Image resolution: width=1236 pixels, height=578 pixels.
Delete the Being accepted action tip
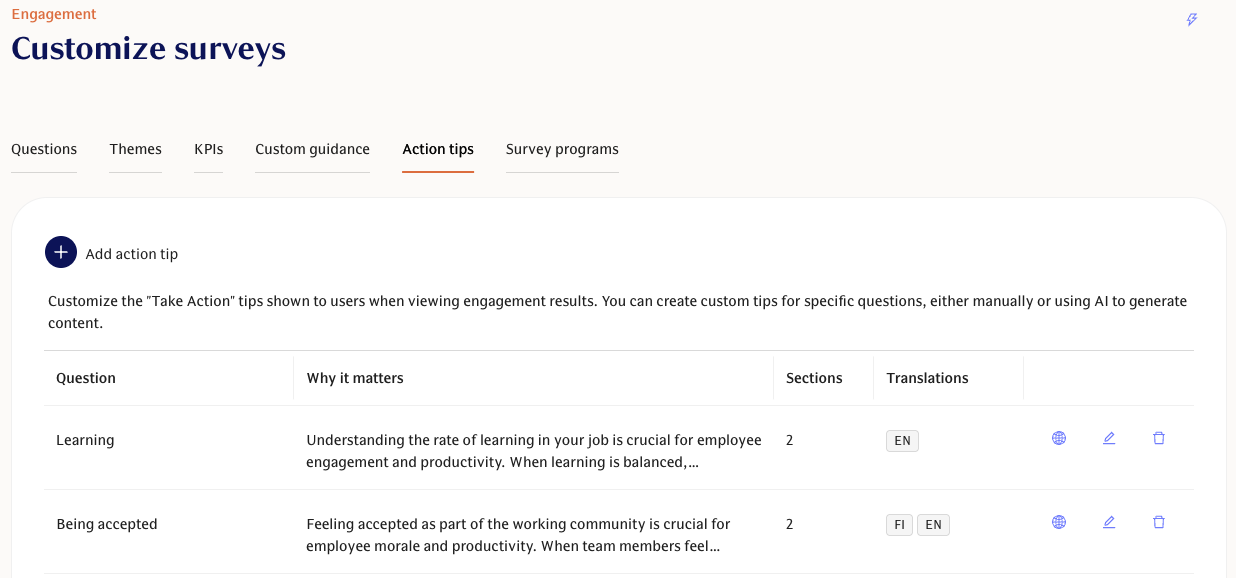(1159, 522)
